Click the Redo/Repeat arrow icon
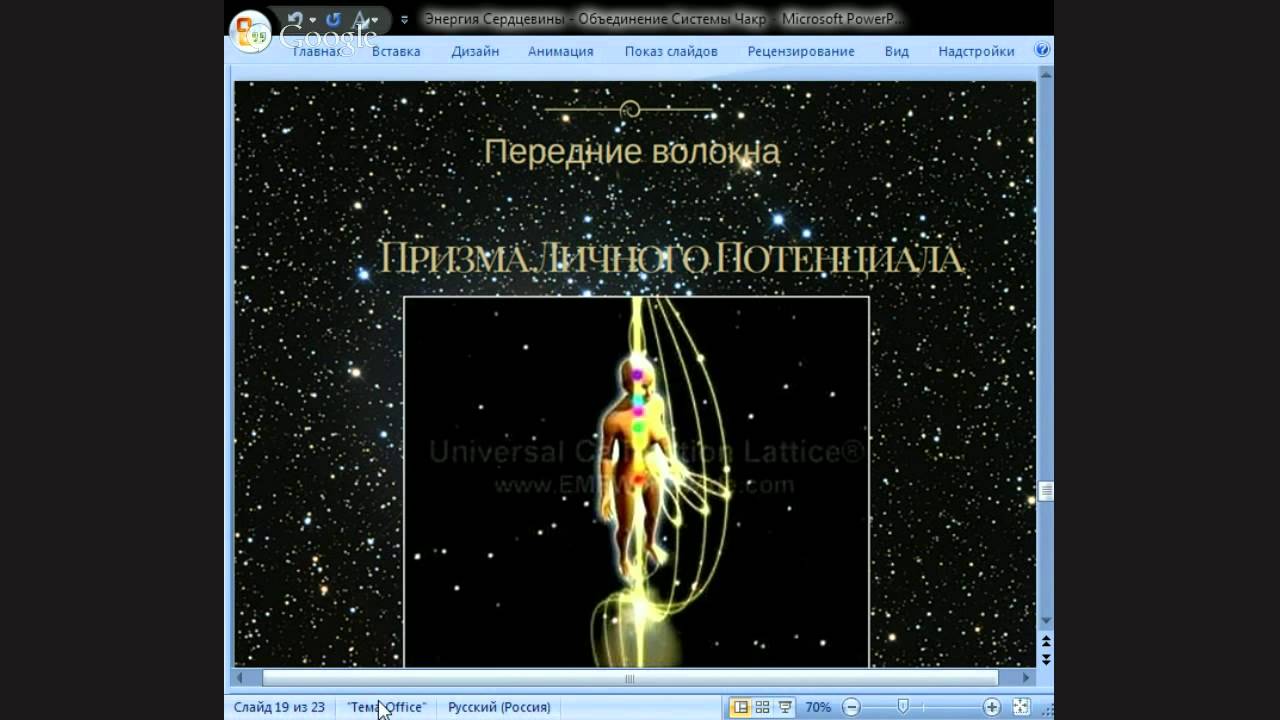The width and height of the screenshot is (1280, 720). coord(333,19)
